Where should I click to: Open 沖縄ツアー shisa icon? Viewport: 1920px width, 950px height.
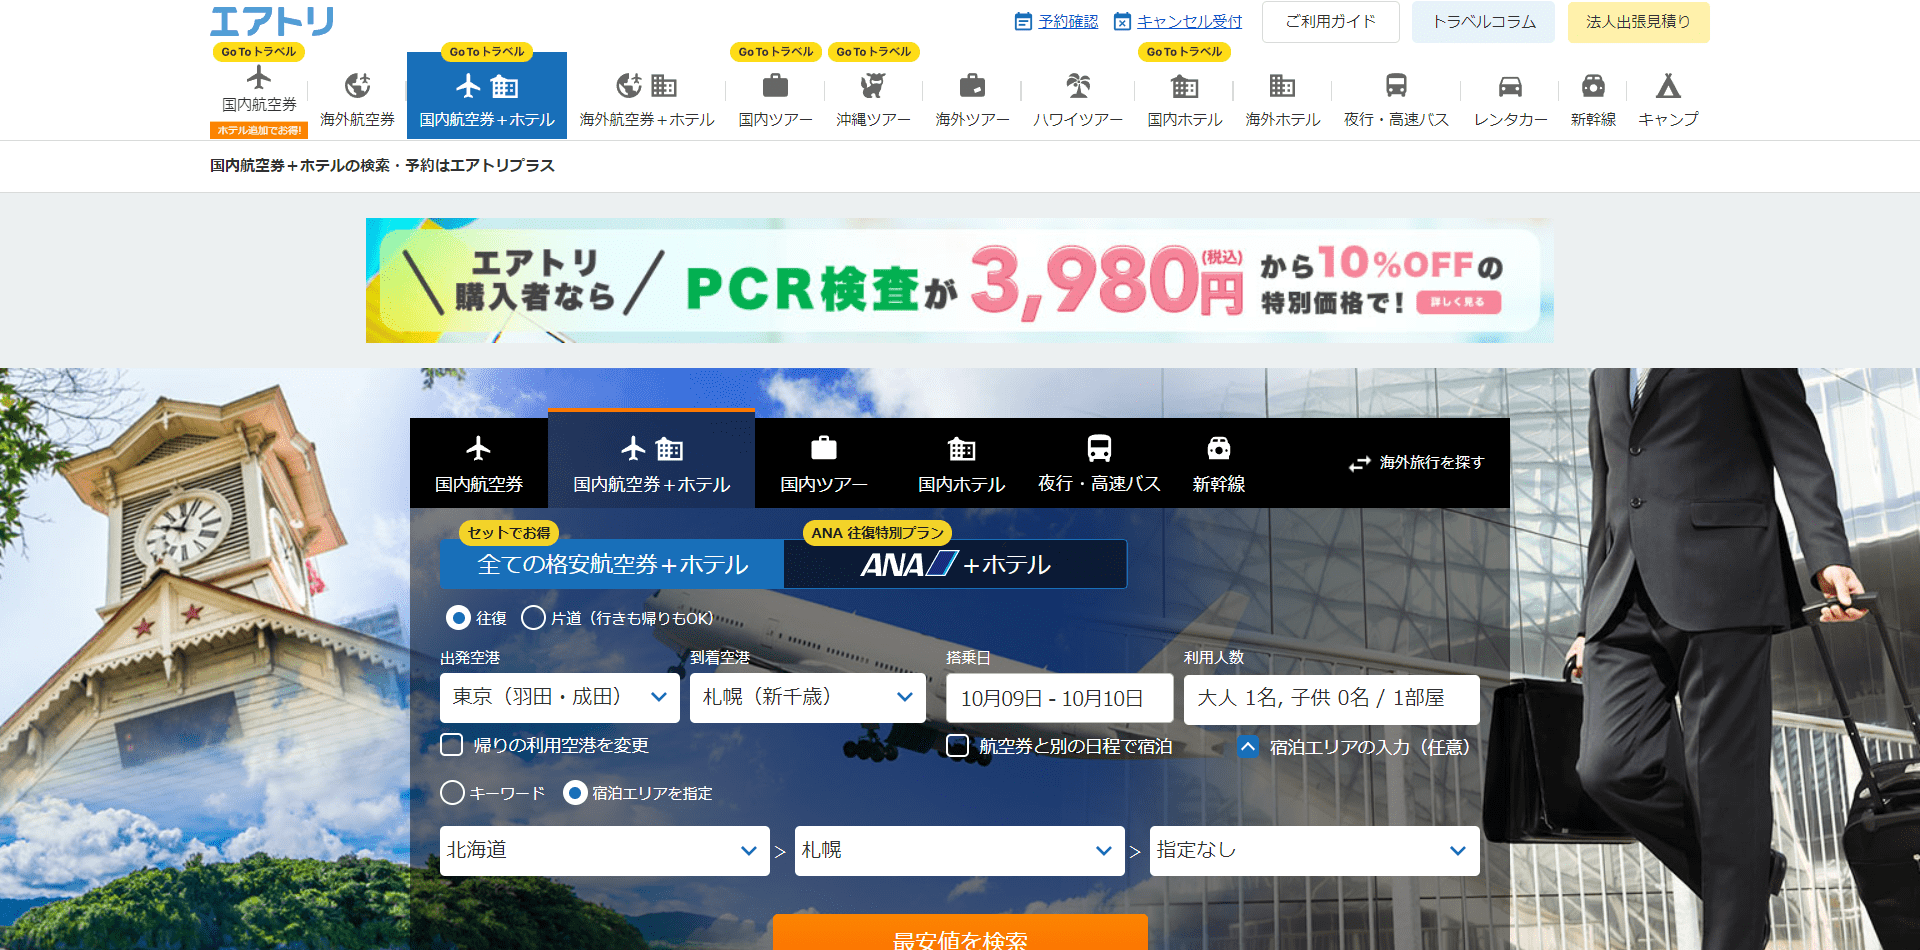point(873,86)
